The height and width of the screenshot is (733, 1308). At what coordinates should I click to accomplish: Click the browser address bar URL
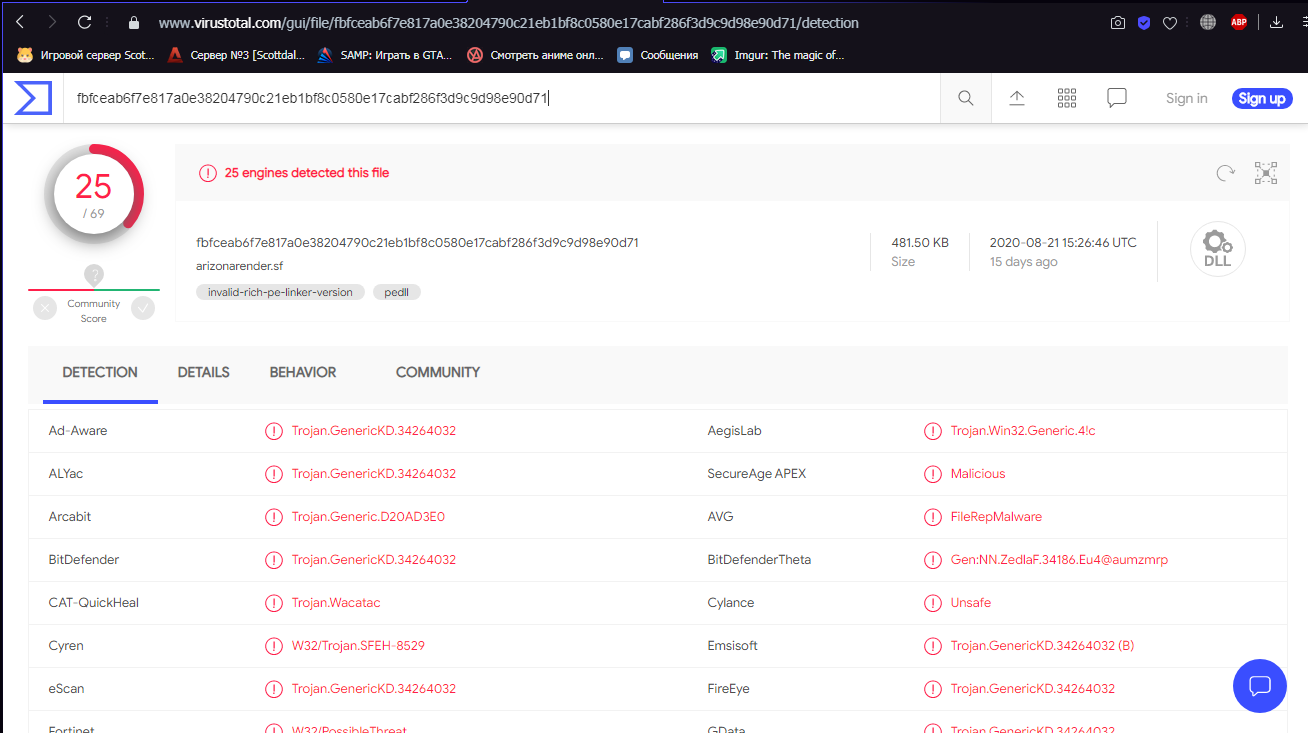point(508,22)
